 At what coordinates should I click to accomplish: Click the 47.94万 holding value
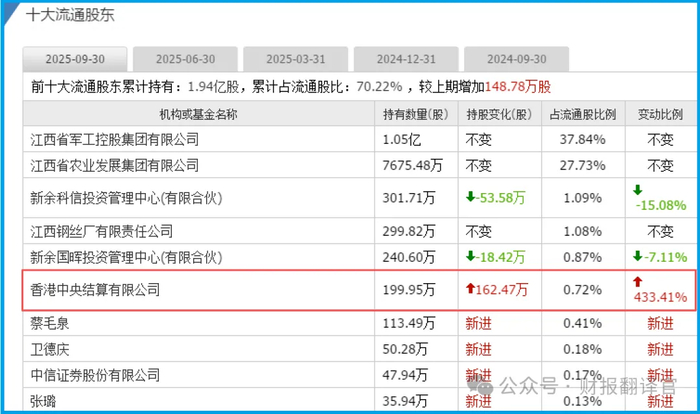(x=405, y=375)
